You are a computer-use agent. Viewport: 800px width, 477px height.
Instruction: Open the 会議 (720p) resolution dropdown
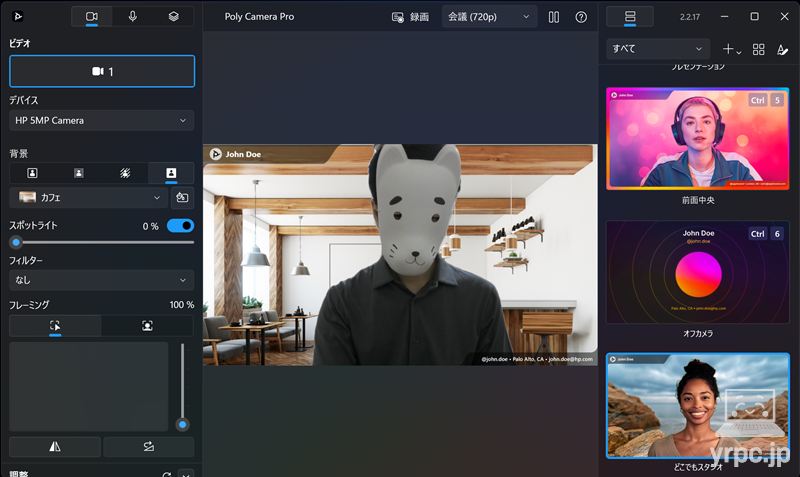point(489,17)
